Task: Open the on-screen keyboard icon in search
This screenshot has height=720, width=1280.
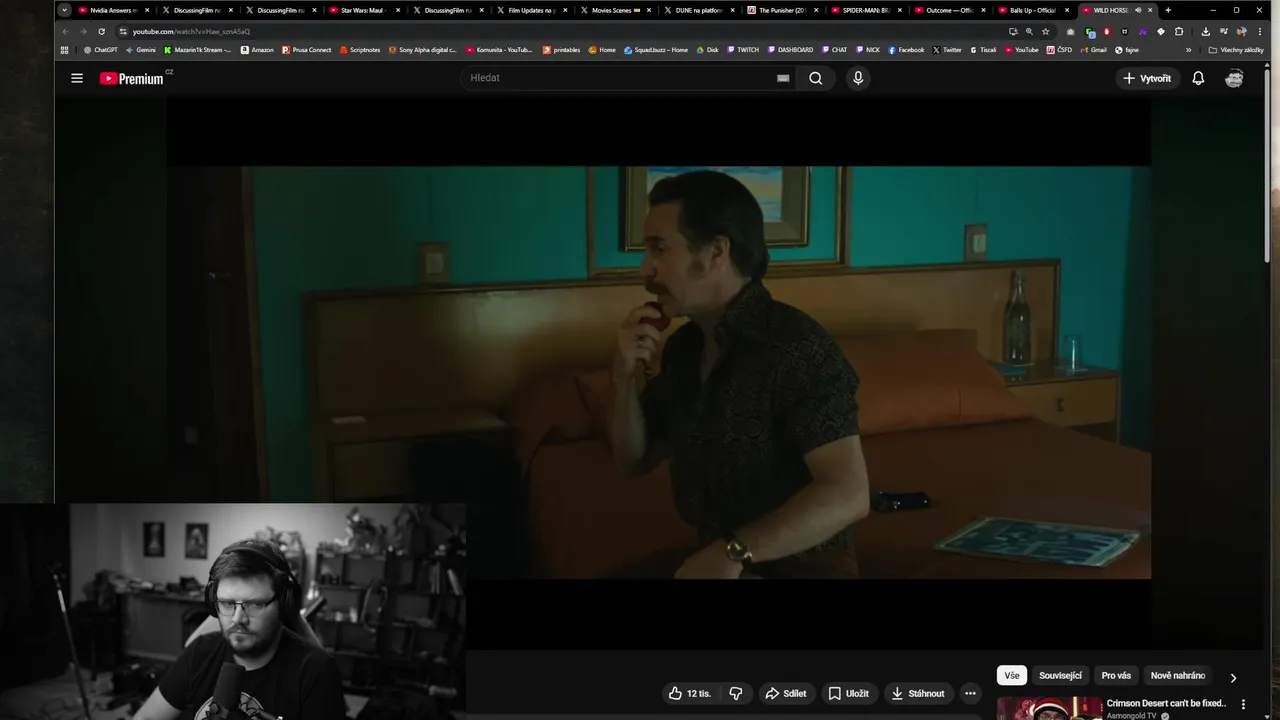Action: [x=783, y=78]
